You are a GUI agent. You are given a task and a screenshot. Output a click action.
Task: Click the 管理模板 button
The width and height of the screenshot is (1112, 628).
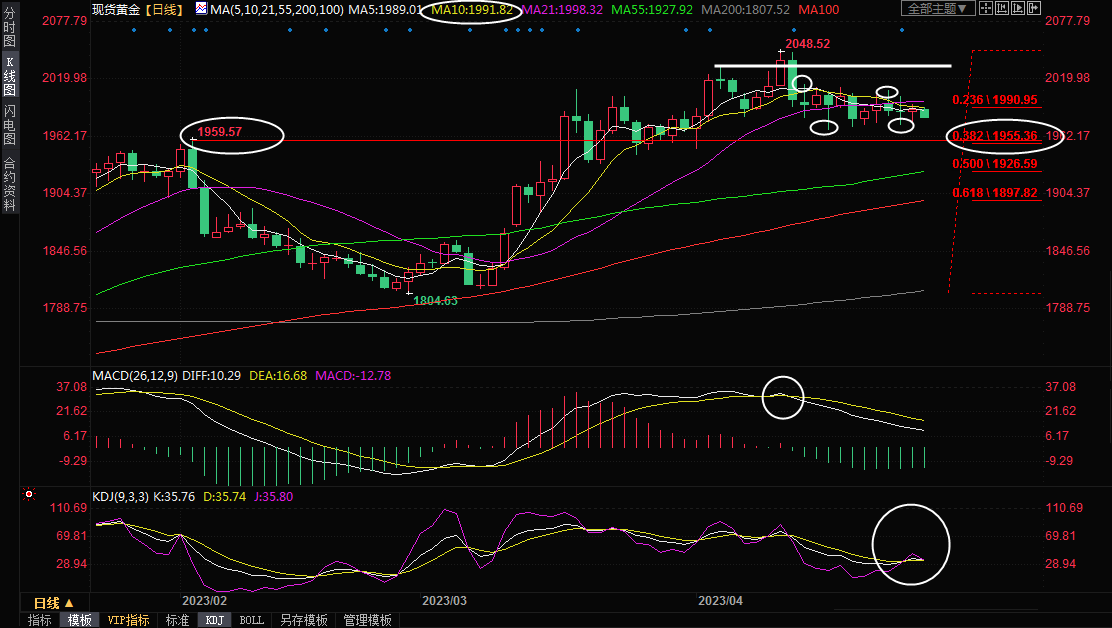point(367,620)
